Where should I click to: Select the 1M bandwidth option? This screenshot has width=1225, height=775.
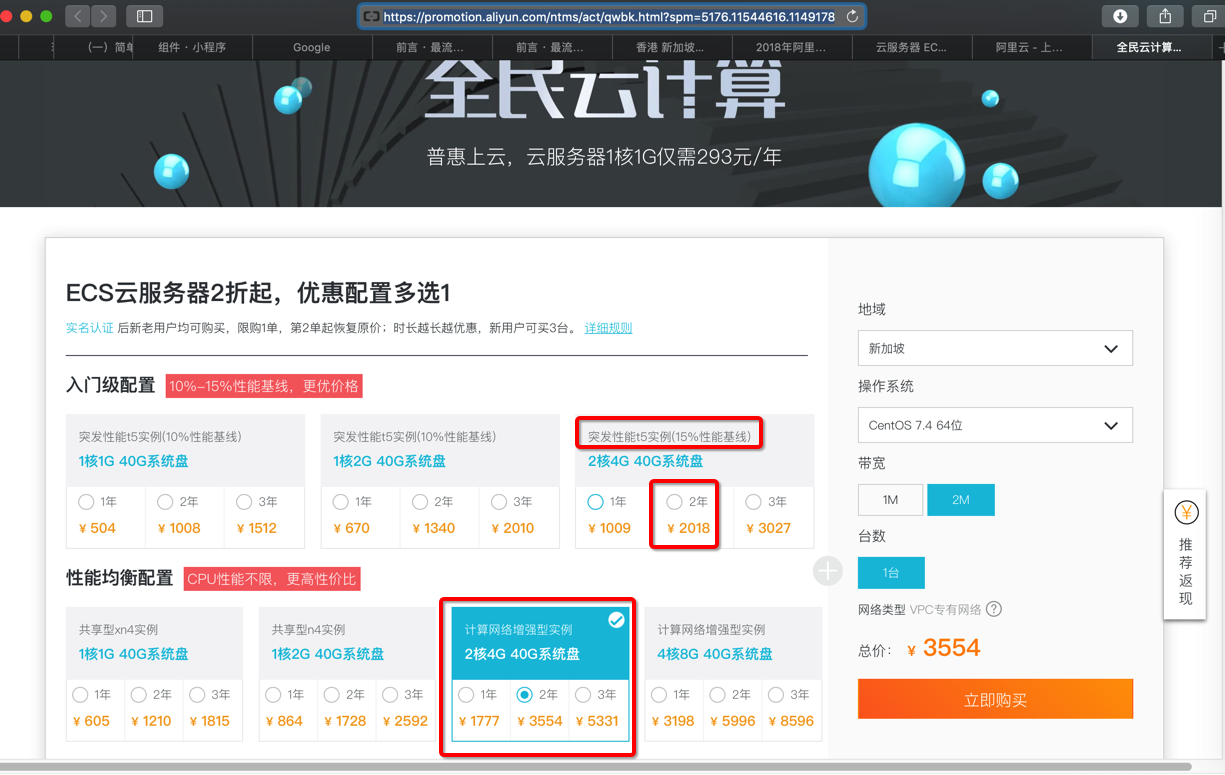[x=890, y=500]
